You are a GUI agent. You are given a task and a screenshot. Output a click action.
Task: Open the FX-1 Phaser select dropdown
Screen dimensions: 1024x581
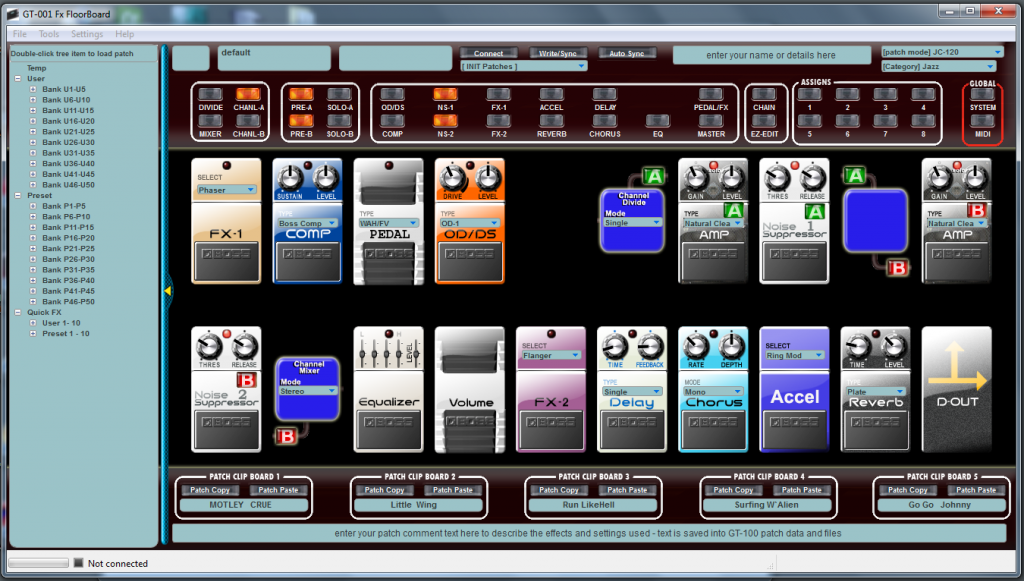click(226, 190)
